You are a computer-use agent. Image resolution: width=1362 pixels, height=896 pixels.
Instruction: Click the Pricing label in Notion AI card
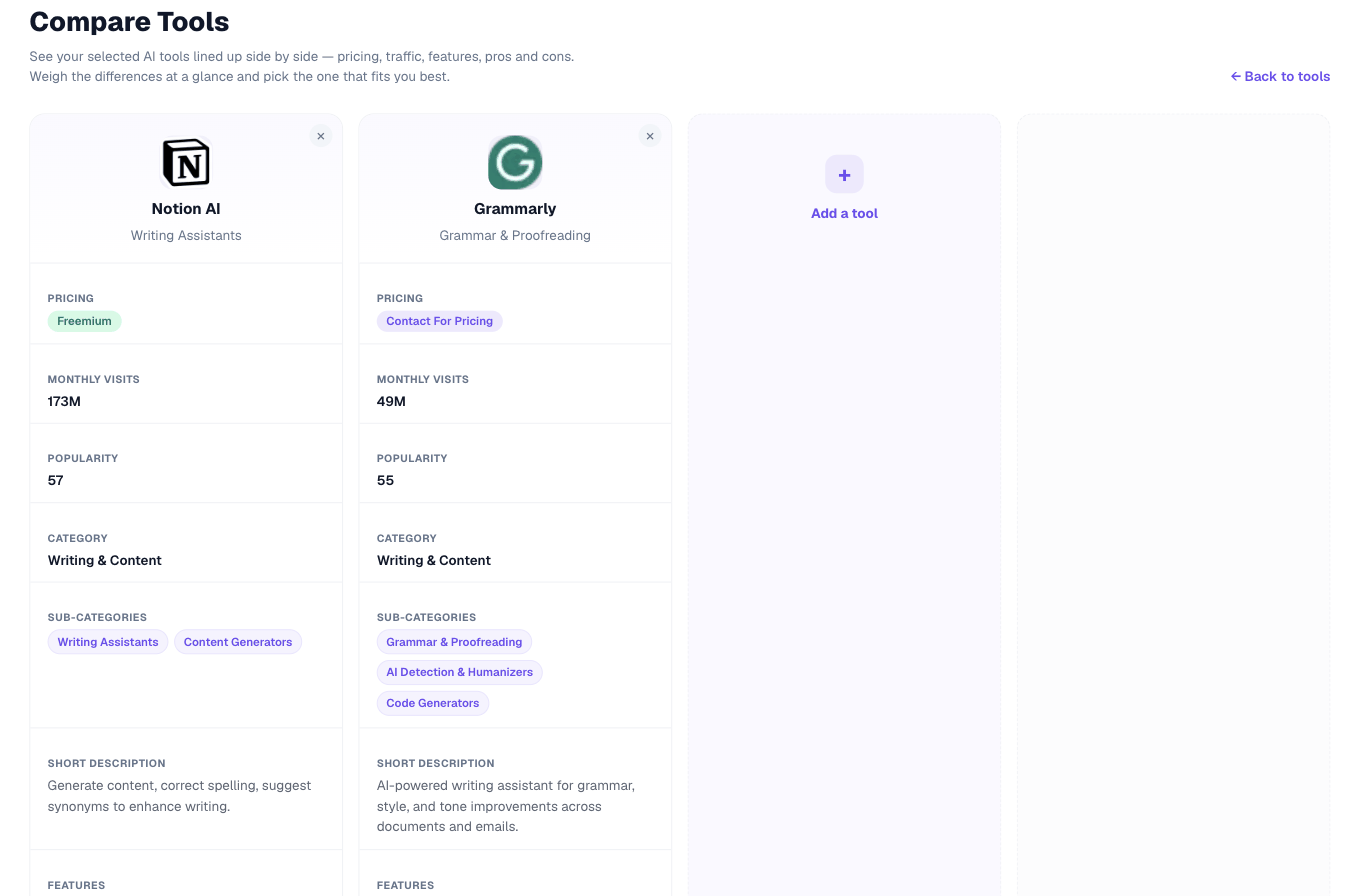71,298
